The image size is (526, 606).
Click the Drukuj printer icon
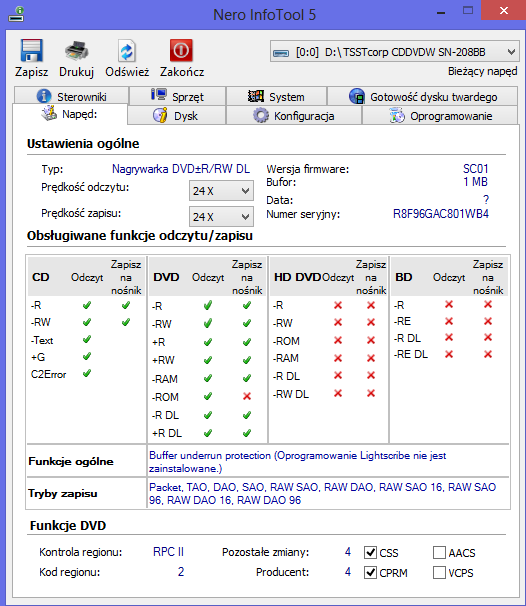(77, 51)
